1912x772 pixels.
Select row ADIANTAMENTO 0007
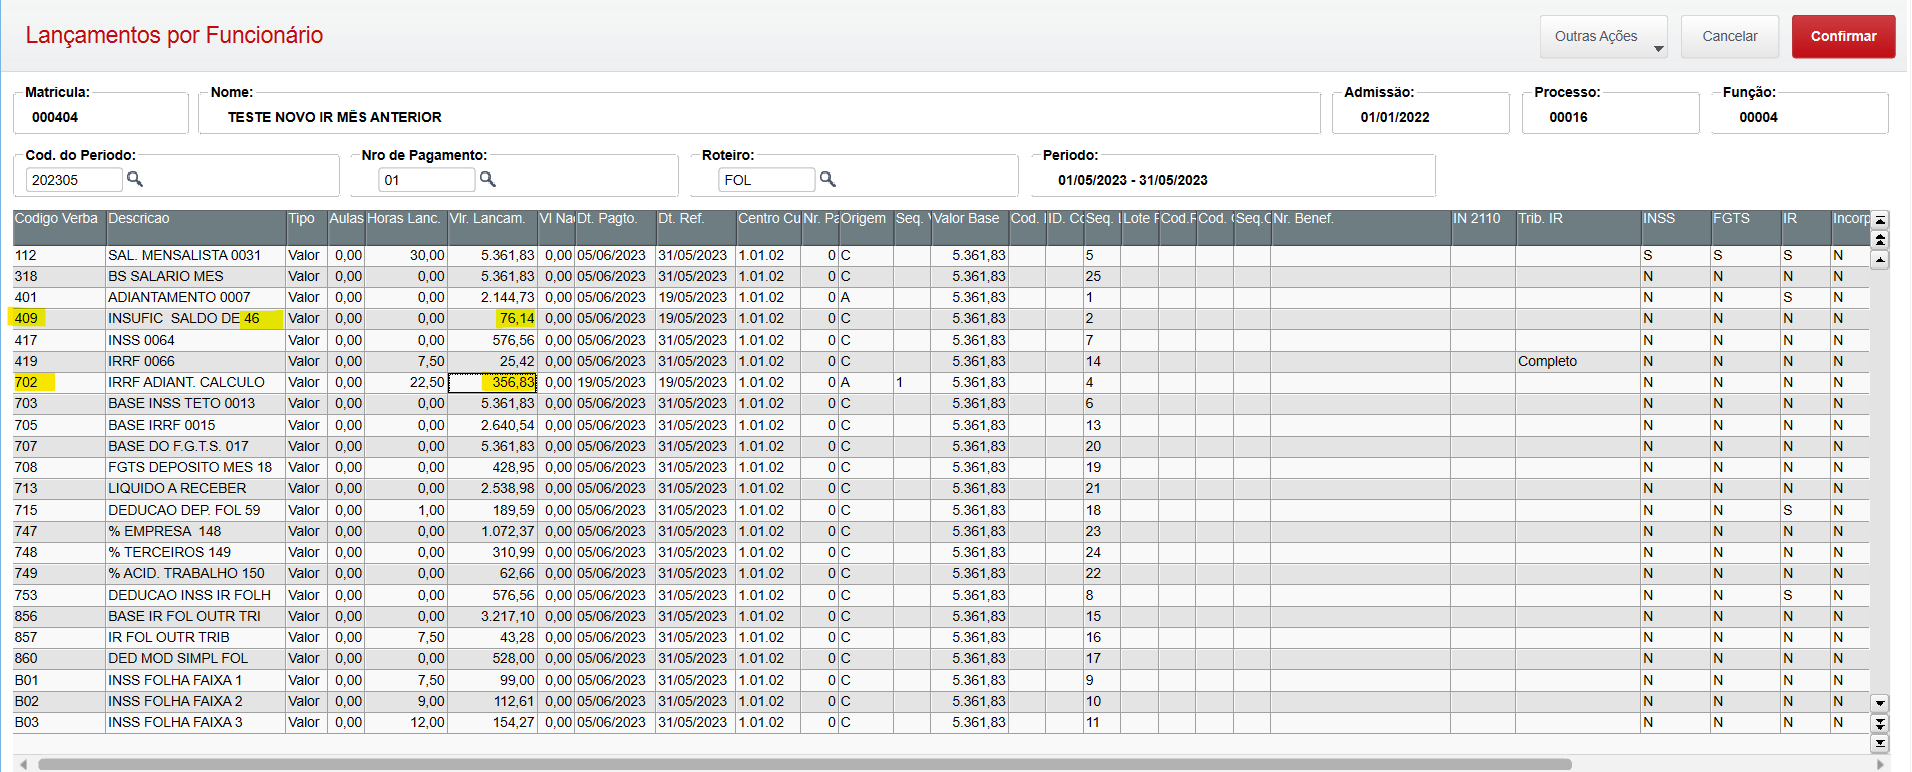pos(941,297)
